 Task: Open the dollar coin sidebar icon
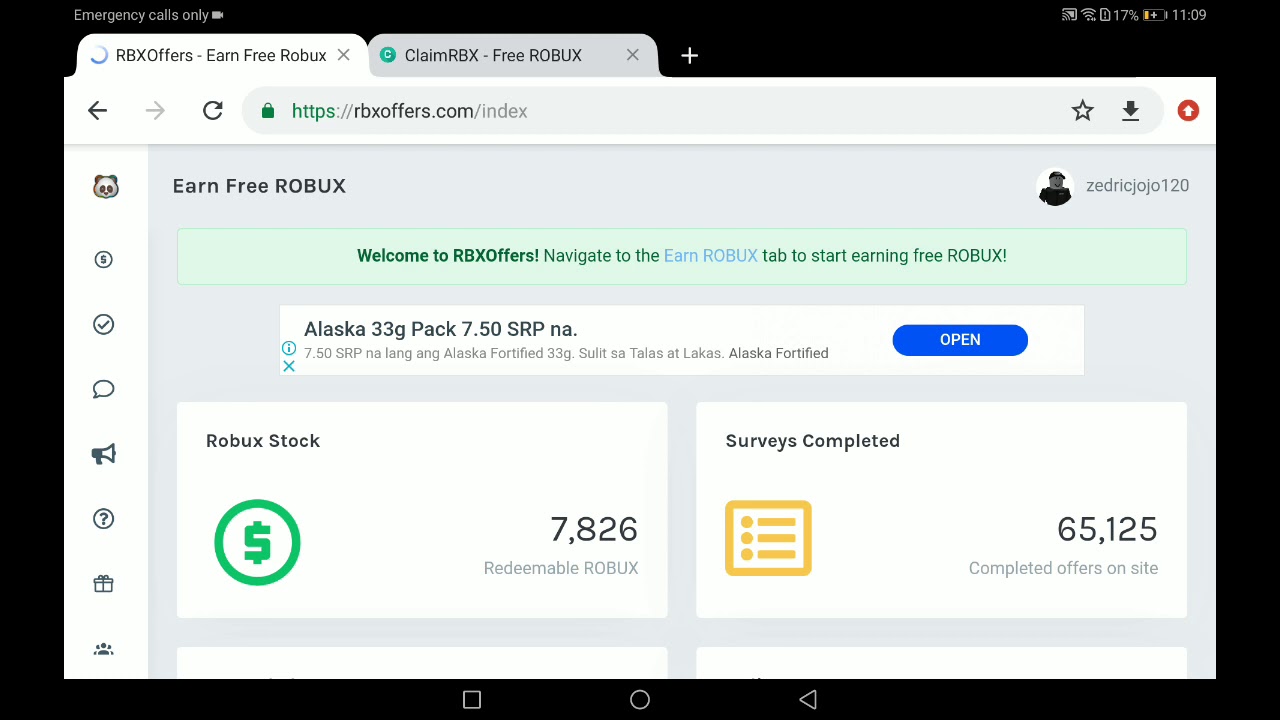[104, 260]
